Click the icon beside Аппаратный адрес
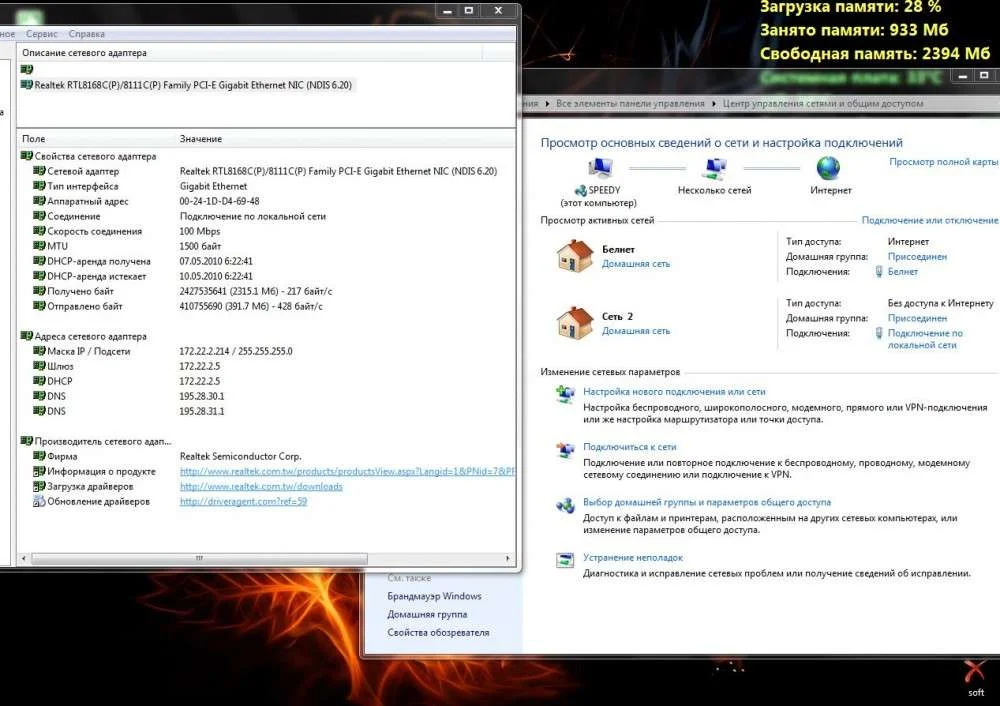The width and height of the screenshot is (1000, 706). pyautogui.click(x=40, y=201)
